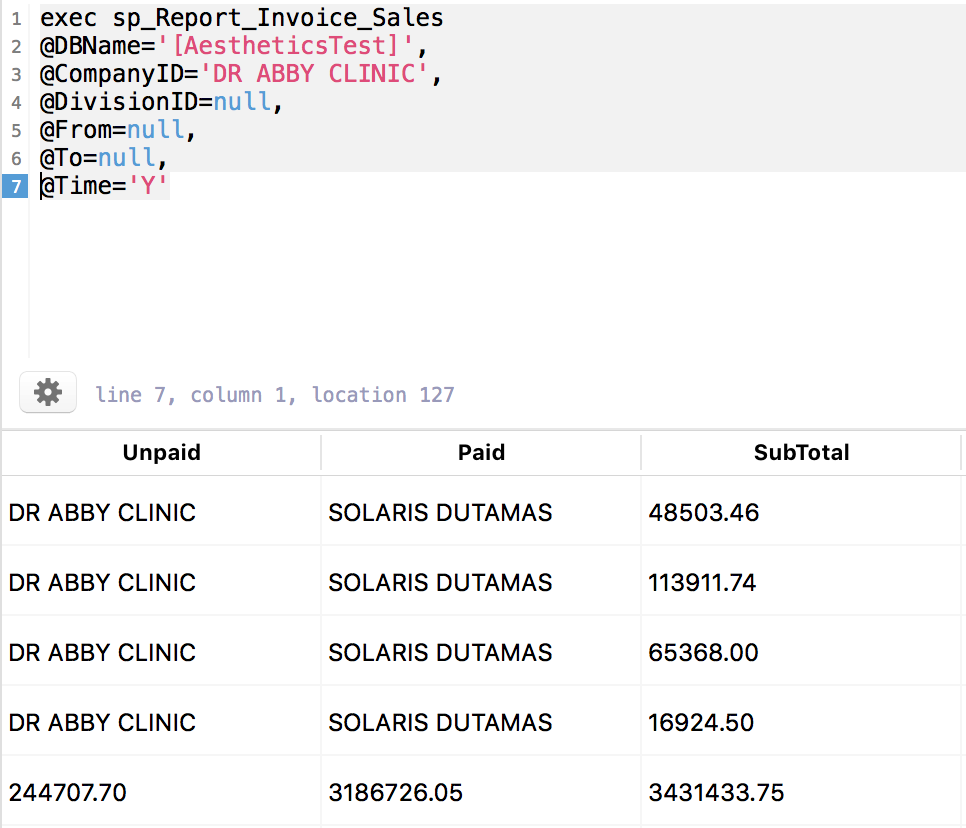This screenshot has width=966, height=828.
Task: Click the @DBName parameter name
Action: coord(91,46)
